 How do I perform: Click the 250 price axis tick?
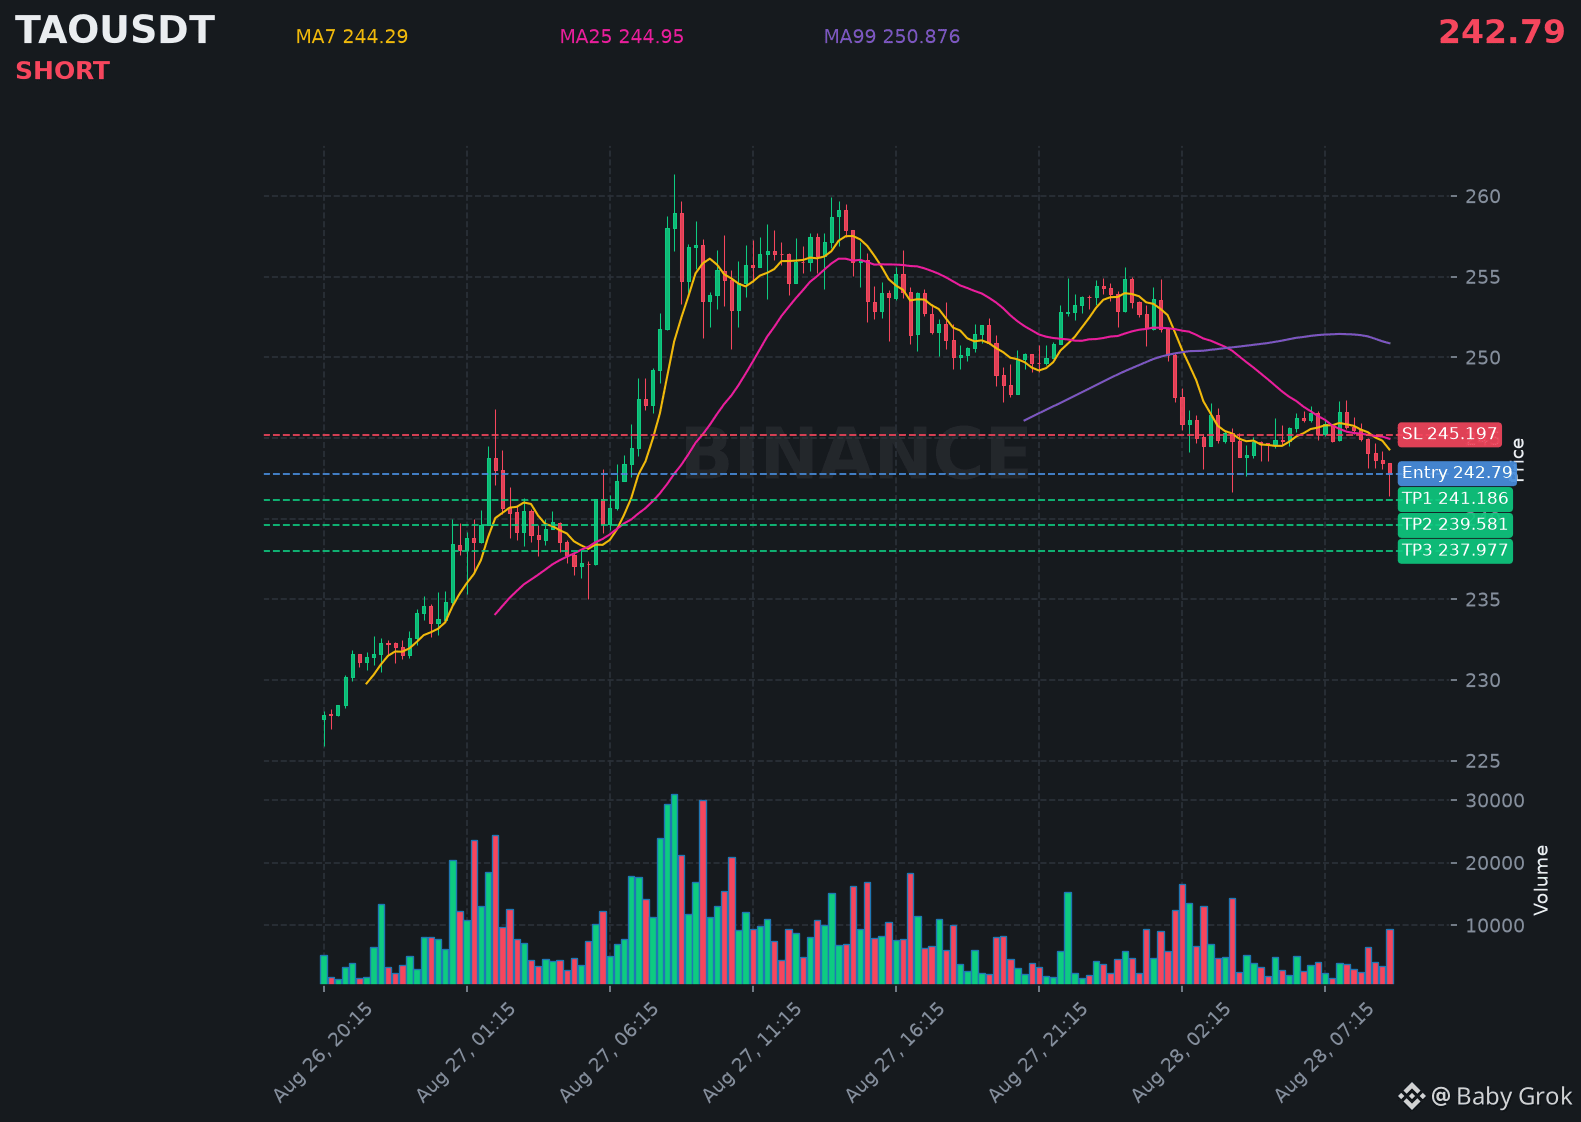click(1483, 358)
